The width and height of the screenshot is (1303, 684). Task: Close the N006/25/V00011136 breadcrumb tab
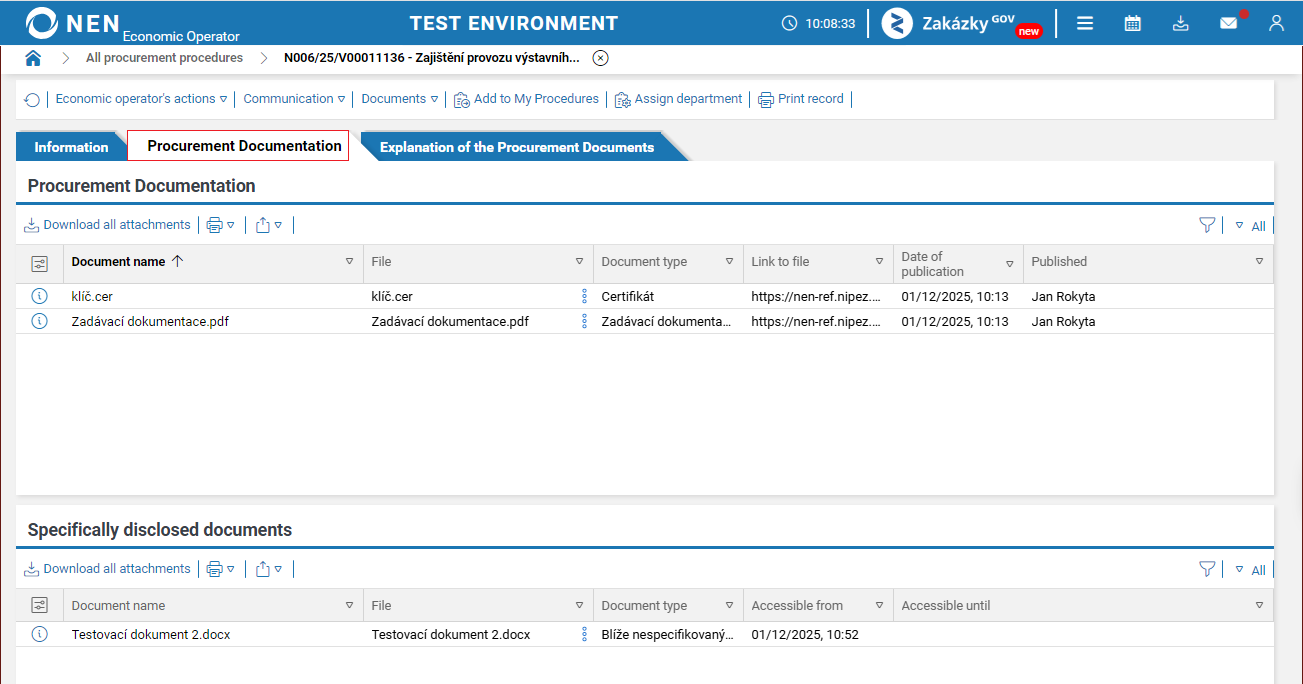[600, 58]
